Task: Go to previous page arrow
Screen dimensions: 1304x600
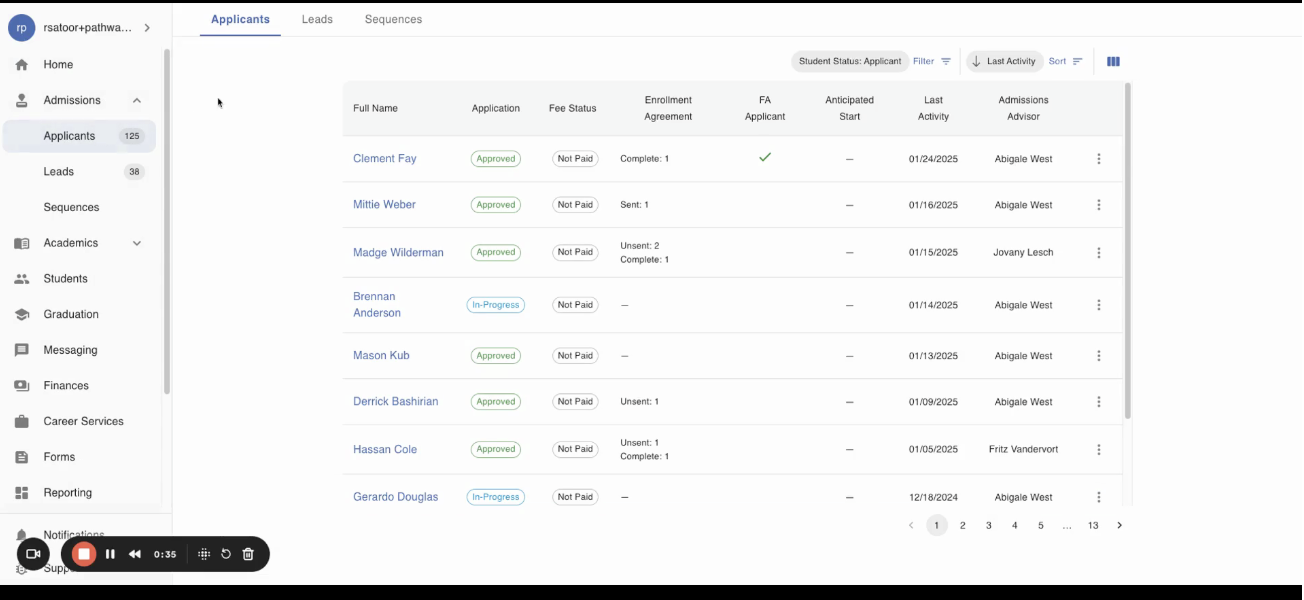Action: [x=911, y=526]
